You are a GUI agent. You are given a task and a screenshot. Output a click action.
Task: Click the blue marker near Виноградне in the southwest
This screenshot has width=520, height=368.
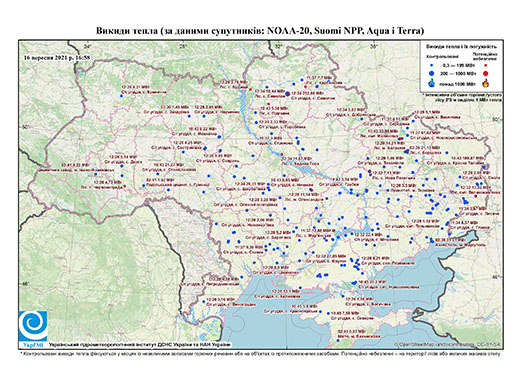(204, 302)
